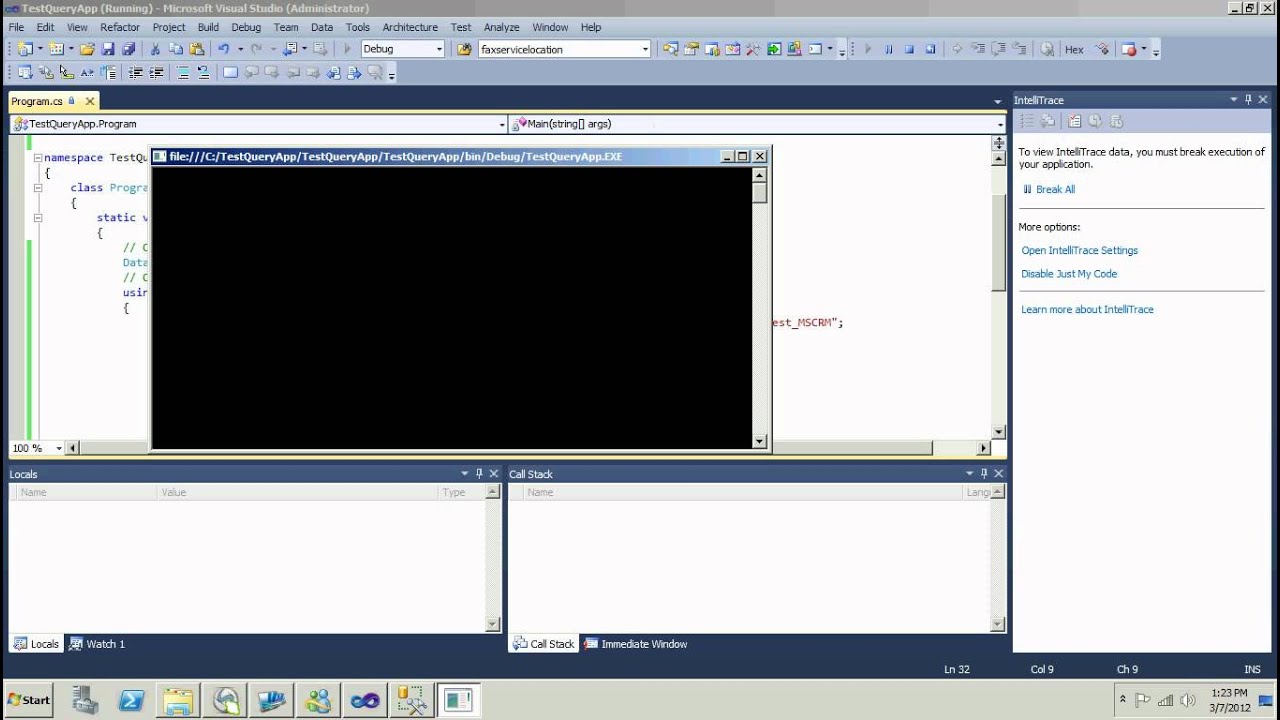The height and width of the screenshot is (720, 1280).
Task: Open Properties Window toolbar icon
Action: point(691,49)
